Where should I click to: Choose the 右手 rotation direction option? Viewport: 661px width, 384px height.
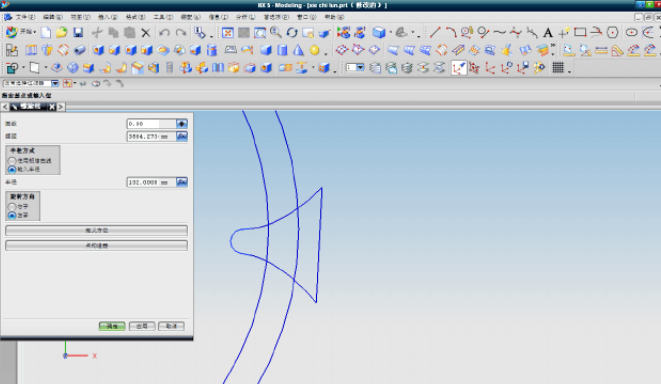point(18,207)
